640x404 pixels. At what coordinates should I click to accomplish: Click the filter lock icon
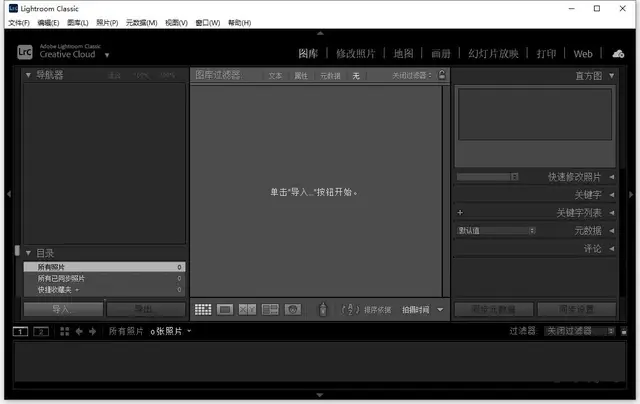pos(441,75)
